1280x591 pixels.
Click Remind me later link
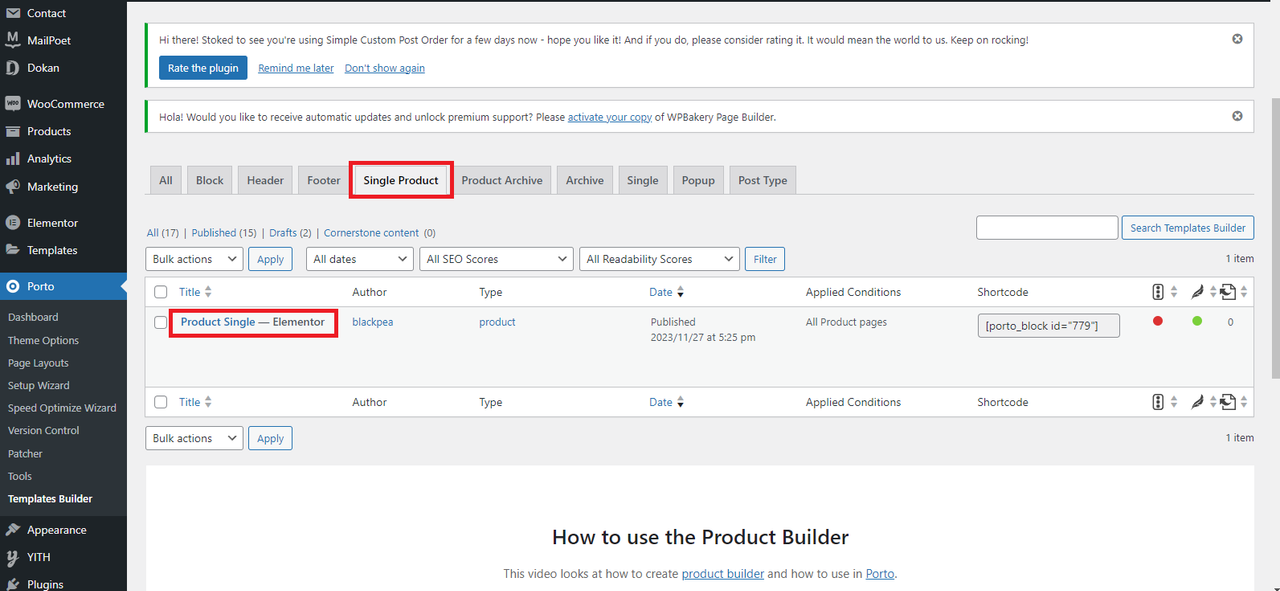[x=296, y=68]
